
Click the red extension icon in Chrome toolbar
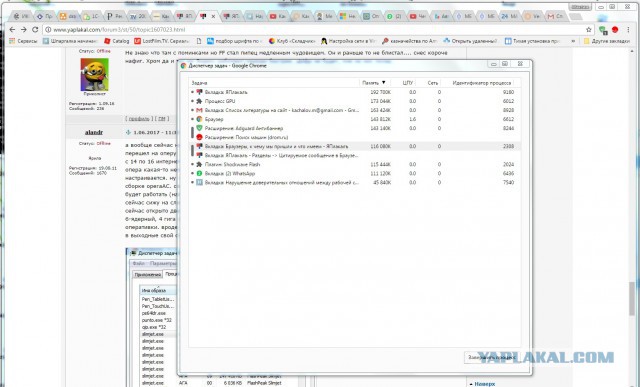[615, 29]
